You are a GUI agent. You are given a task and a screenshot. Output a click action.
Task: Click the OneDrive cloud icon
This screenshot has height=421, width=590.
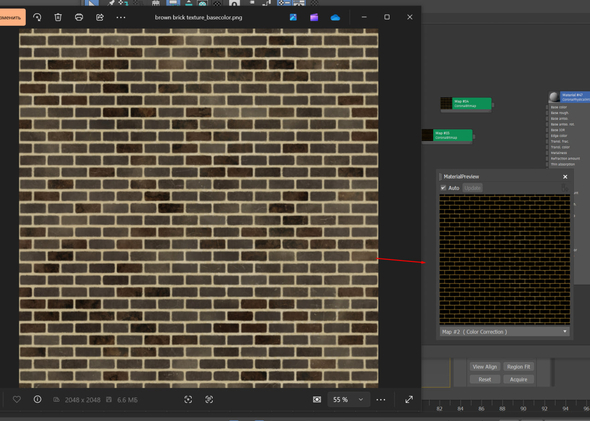(x=335, y=17)
